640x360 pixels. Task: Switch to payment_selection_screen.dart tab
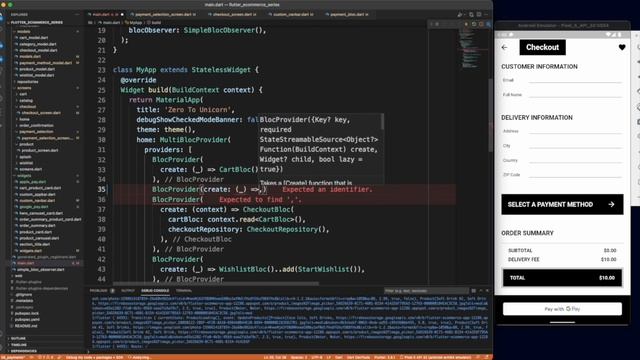coord(163,14)
